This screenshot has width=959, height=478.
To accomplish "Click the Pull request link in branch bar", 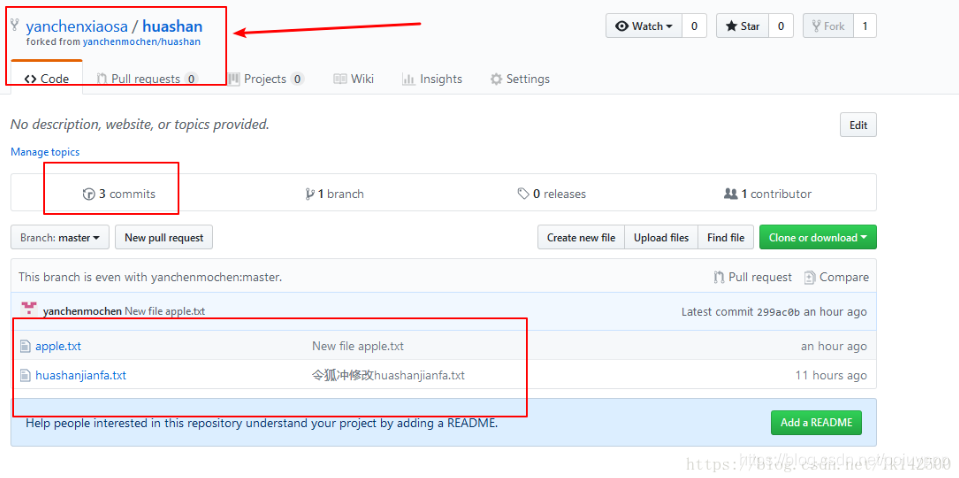I will coord(753,277).
